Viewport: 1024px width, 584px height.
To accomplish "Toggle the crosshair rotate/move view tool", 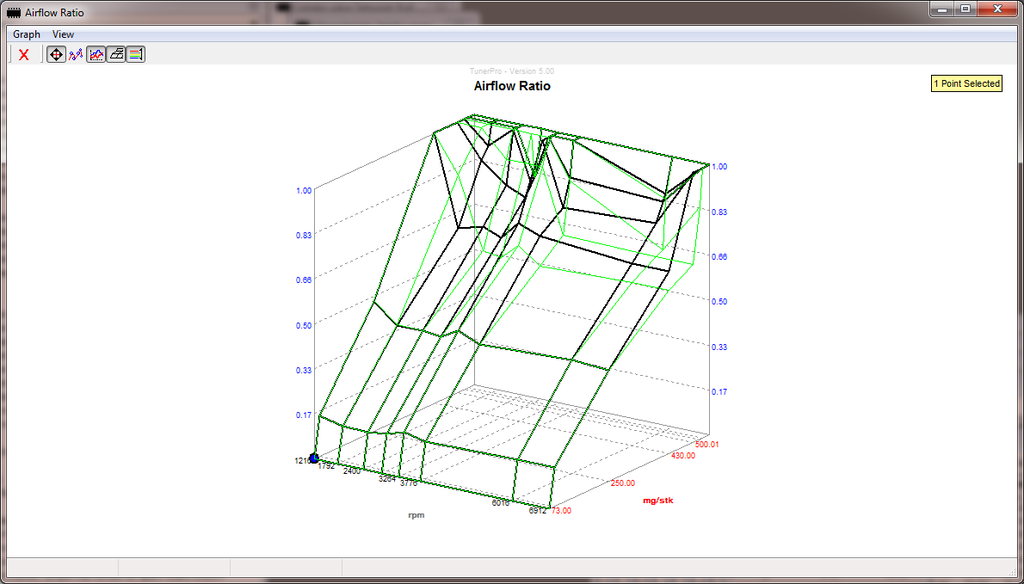I will click(56, 55).
